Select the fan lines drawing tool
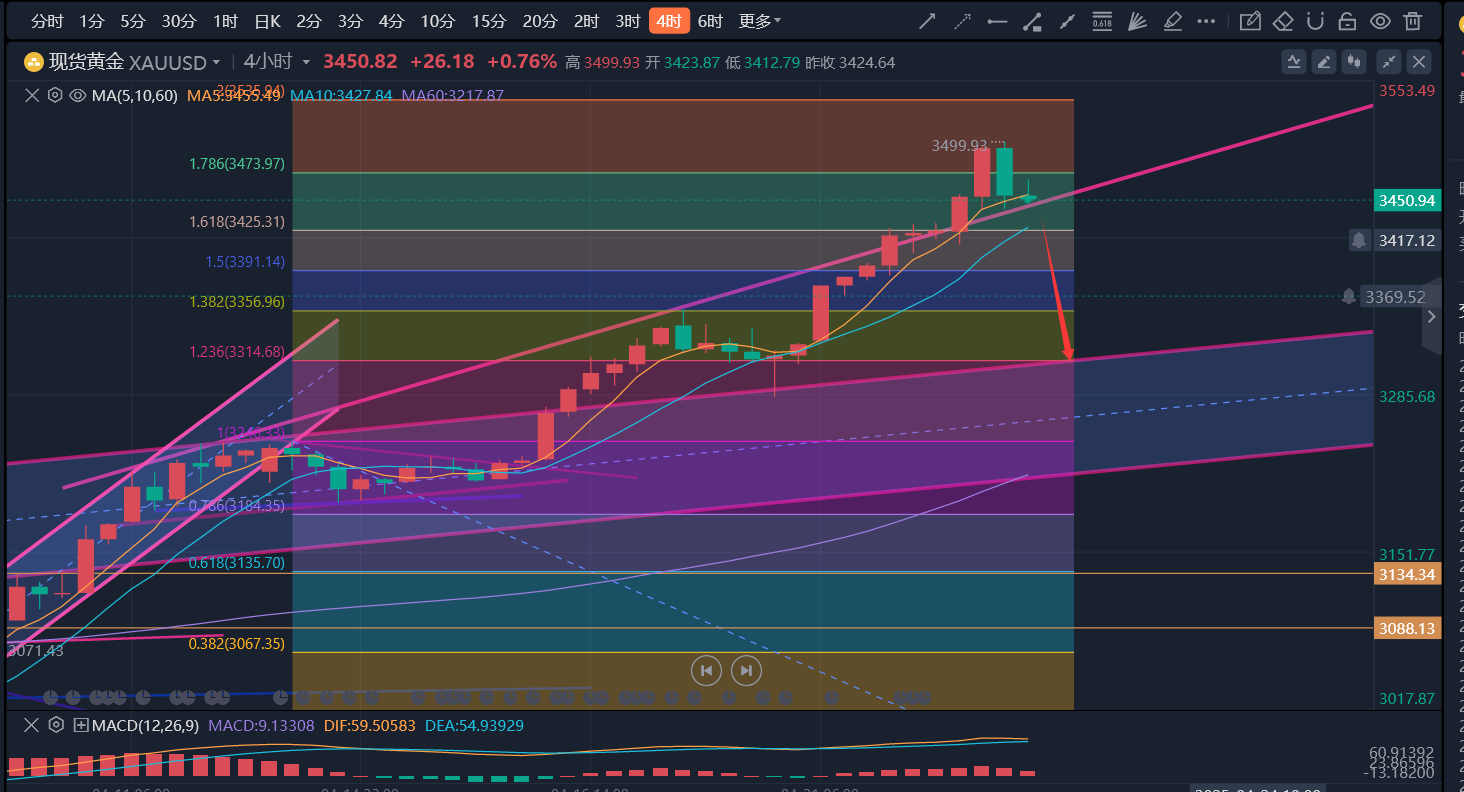The image size is (1464, 792). coord(1137,21)
